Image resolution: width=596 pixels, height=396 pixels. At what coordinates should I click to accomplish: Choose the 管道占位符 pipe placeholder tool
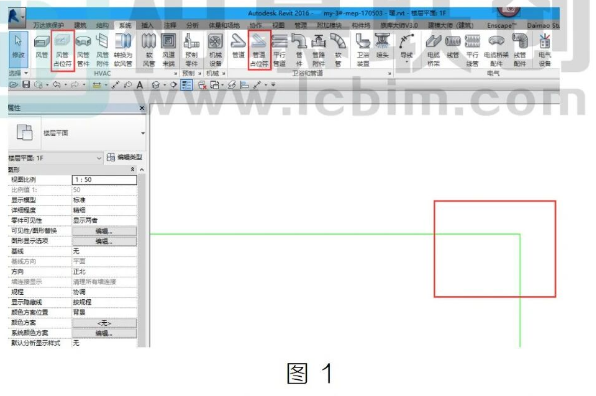(x=259, y=50)
